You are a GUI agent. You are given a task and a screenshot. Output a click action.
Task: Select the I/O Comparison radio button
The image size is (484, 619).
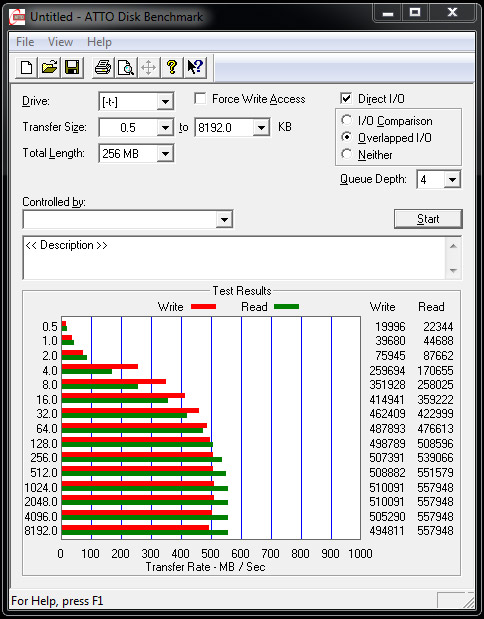click(x=346, y=120)
